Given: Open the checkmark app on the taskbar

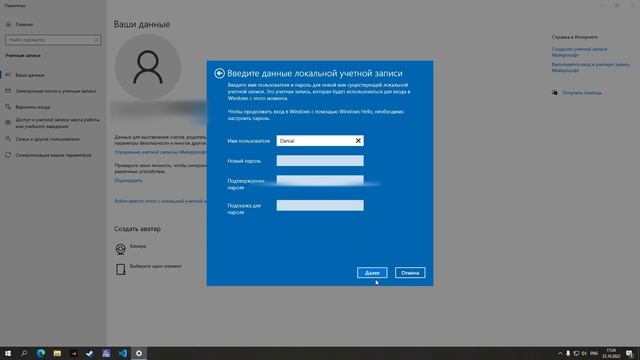Looking at the screenshot, I should coord(90,353).
